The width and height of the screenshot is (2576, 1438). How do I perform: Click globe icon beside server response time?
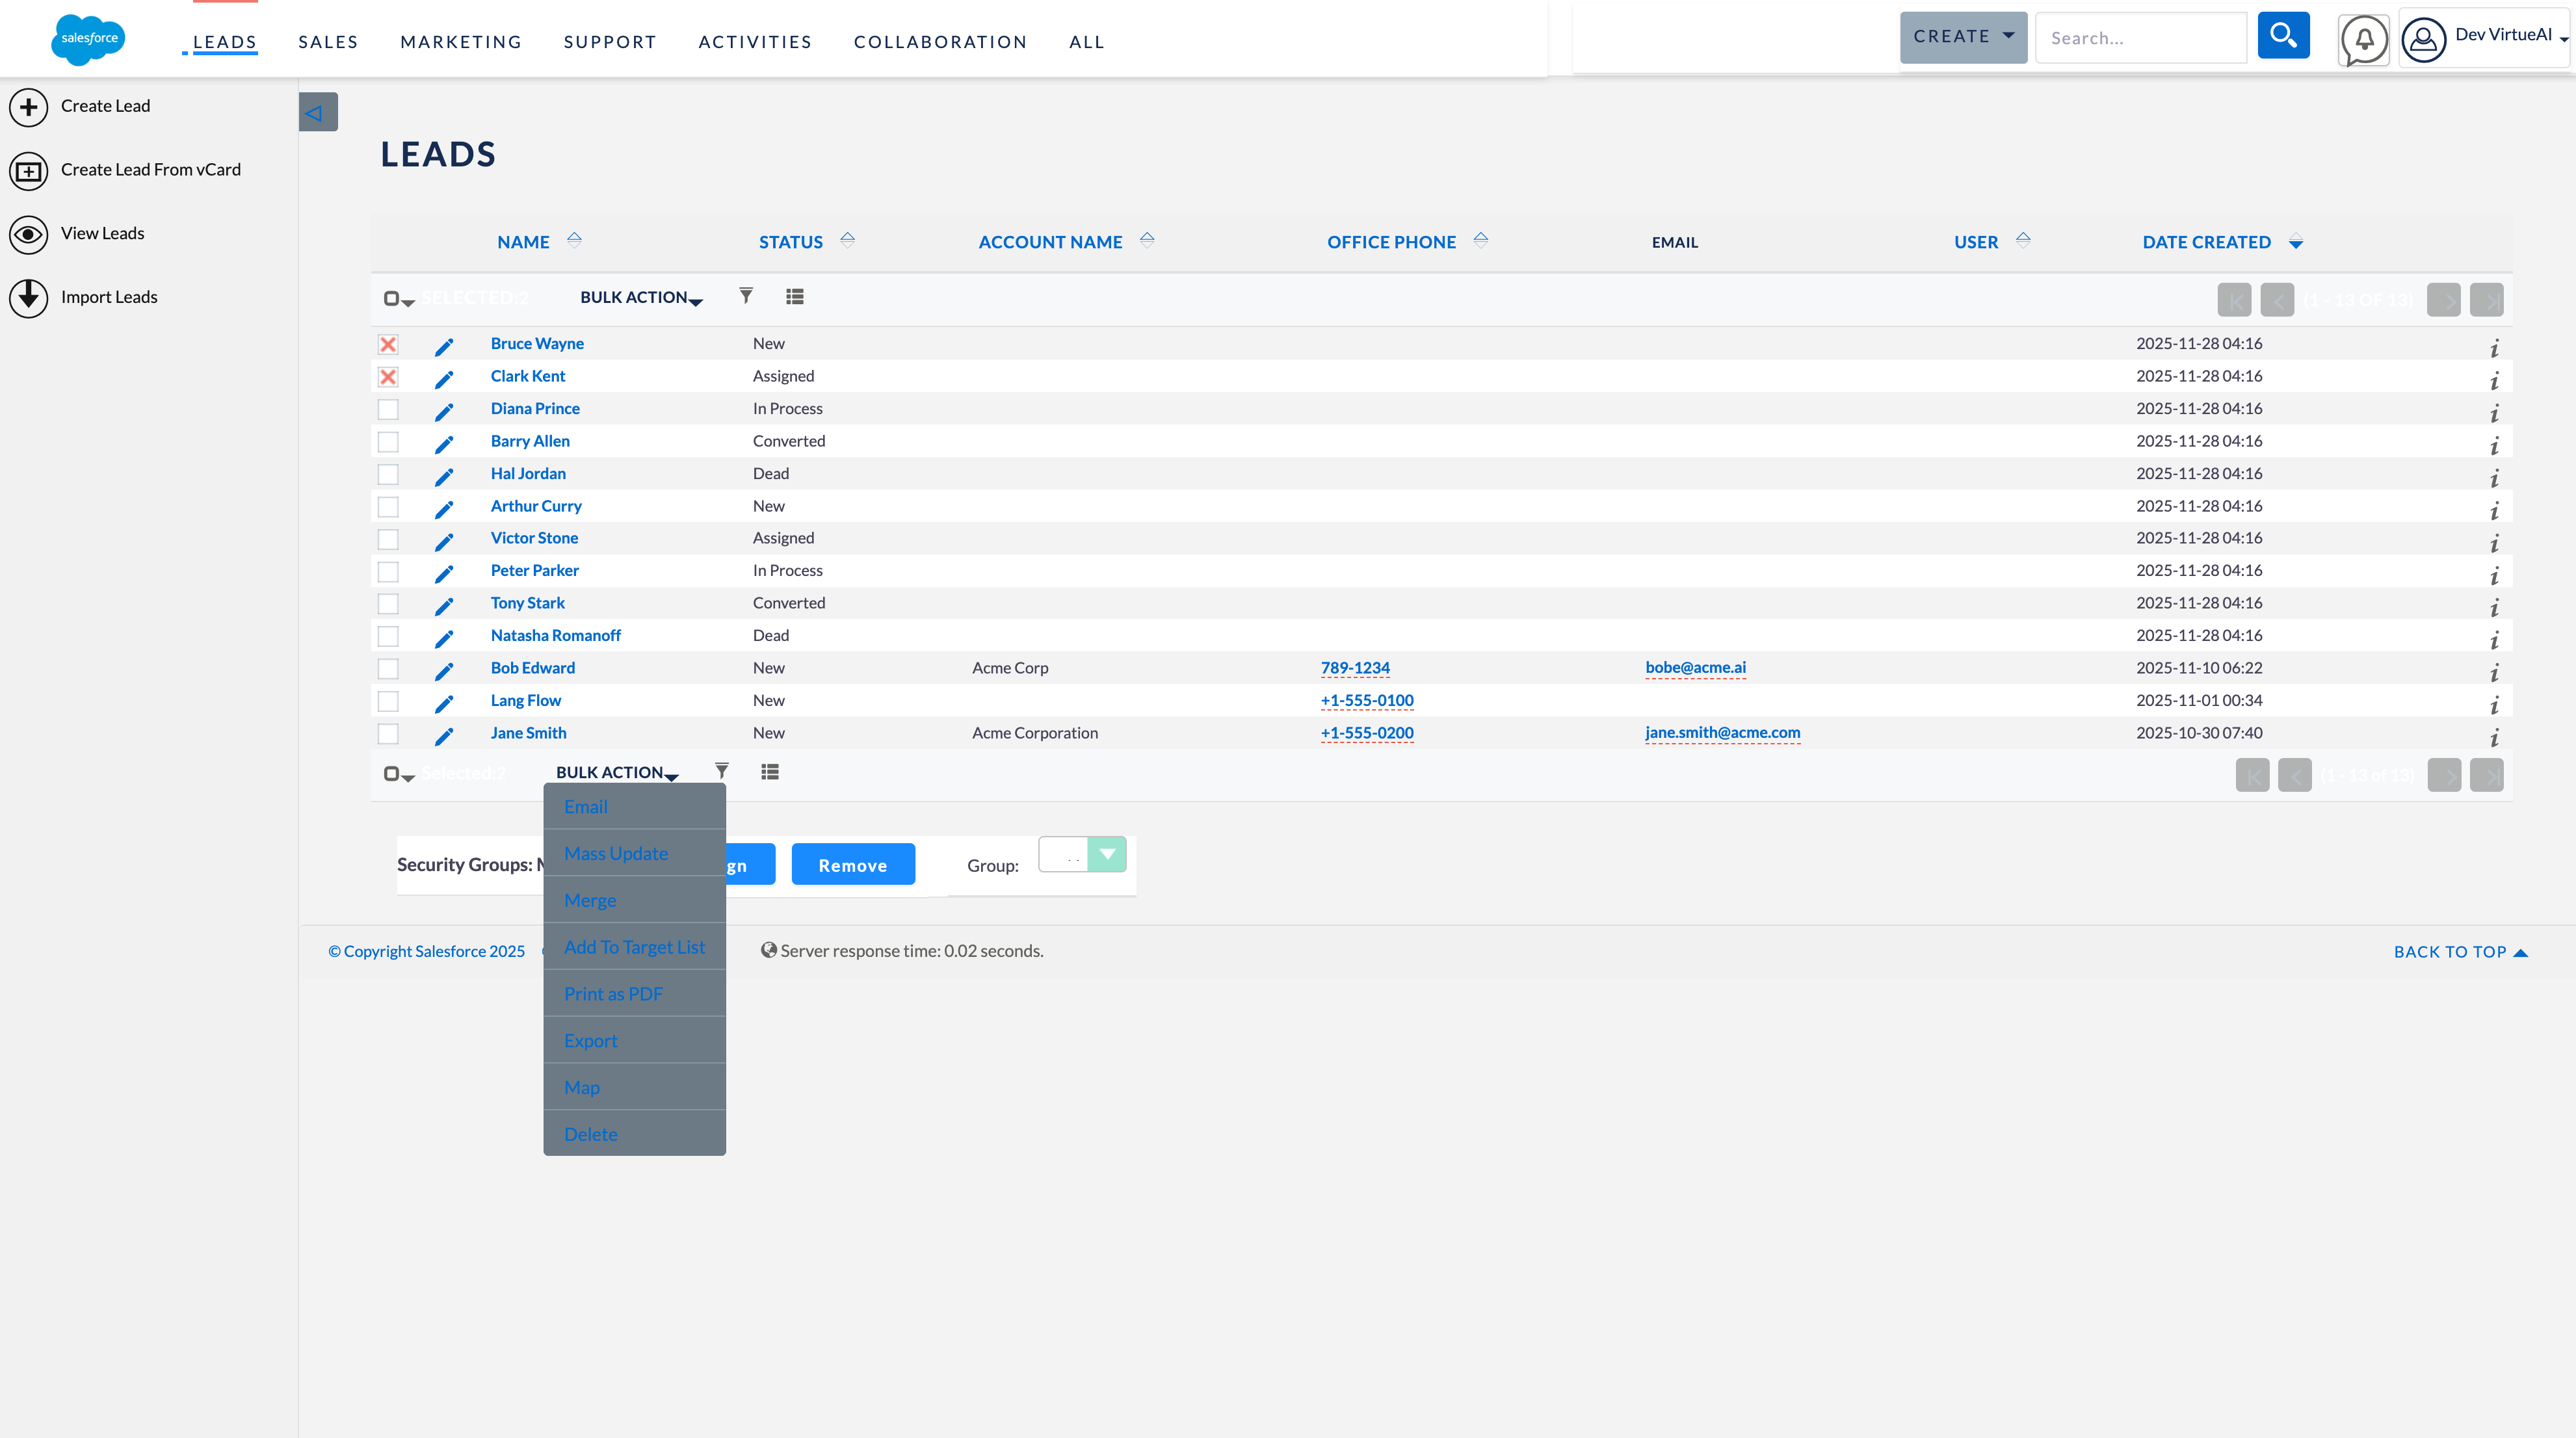click(x=768, y=950)
